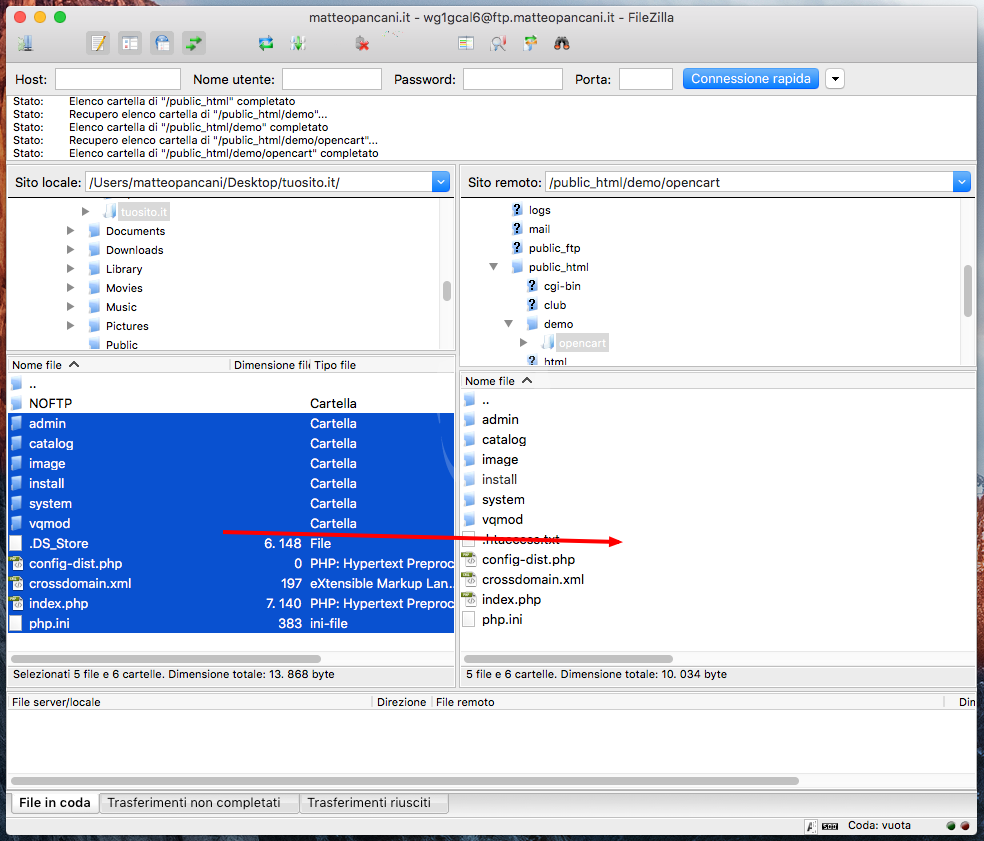The image size is (984, 841).
Task: Click the queue size icon beside 'Coda: vuota'
Action: coord(830,826)
